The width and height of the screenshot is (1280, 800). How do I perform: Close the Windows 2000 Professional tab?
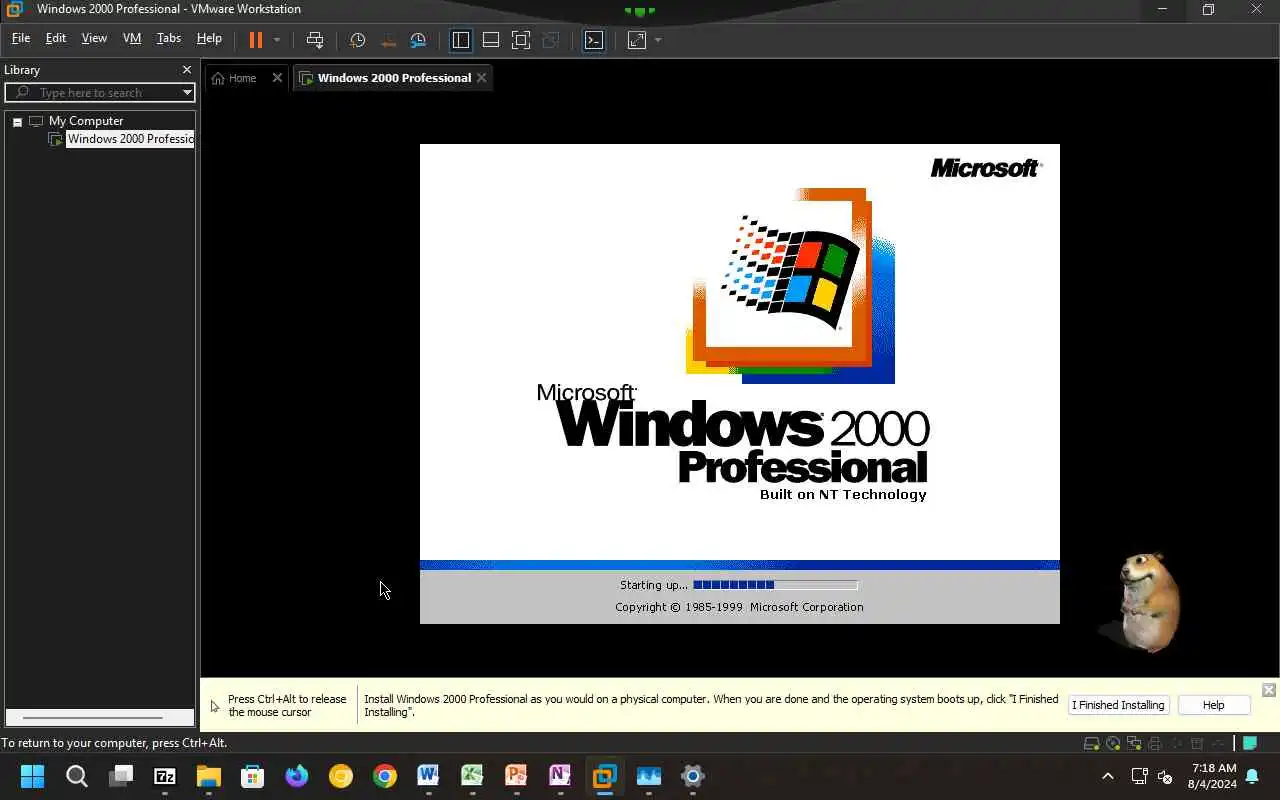coord(482,78)
